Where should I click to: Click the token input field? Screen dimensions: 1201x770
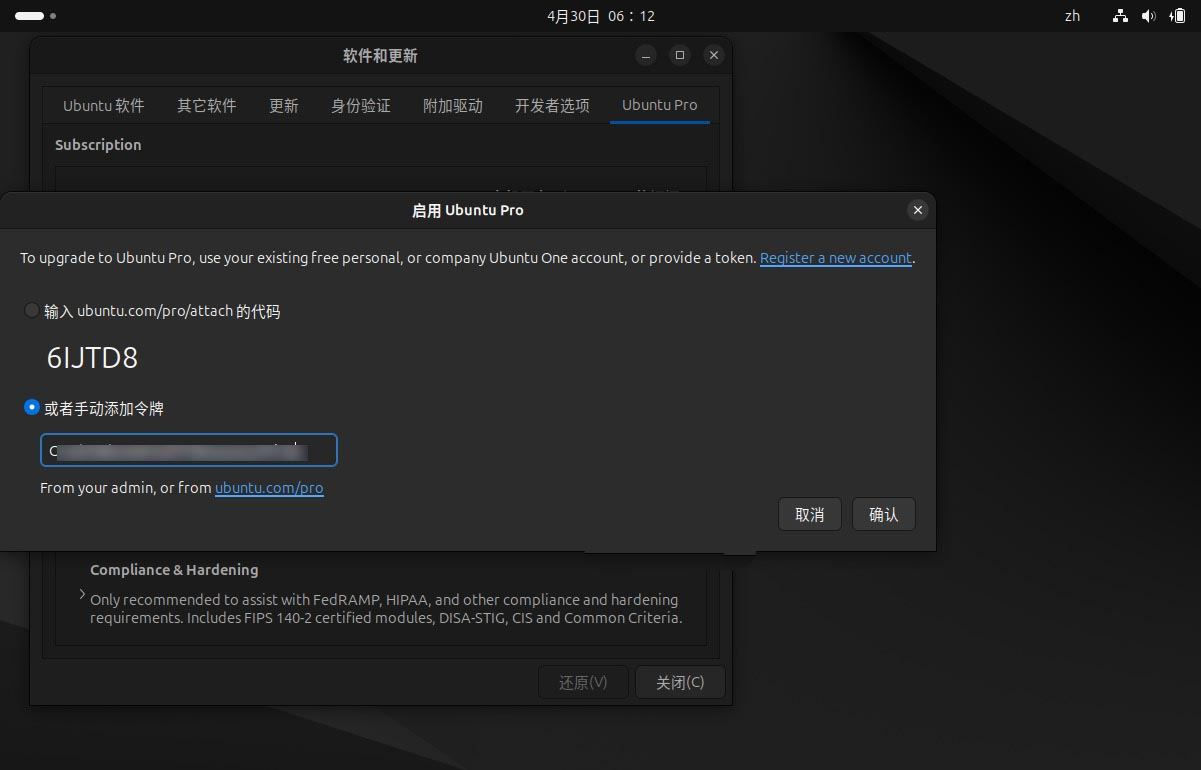click(188, 450)
